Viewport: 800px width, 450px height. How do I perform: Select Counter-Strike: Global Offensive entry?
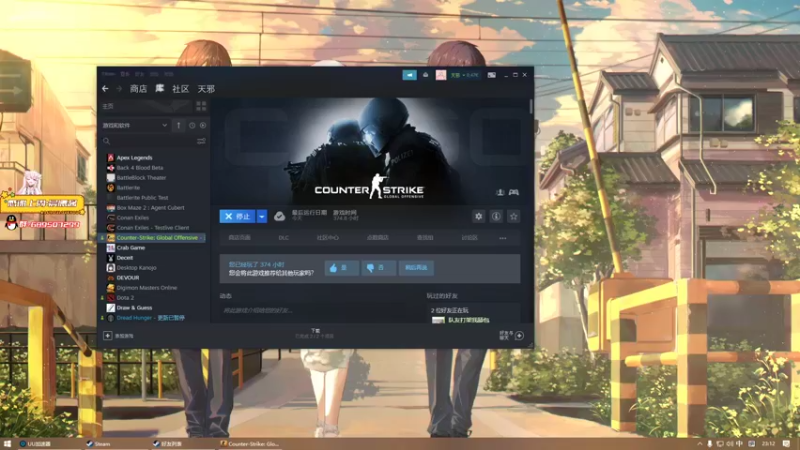click(153, 238)
